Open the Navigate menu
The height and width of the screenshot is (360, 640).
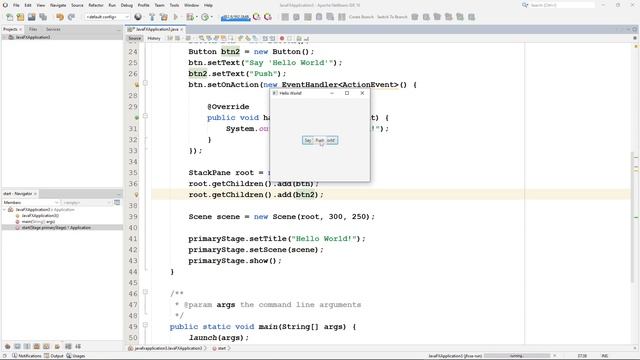58,5
